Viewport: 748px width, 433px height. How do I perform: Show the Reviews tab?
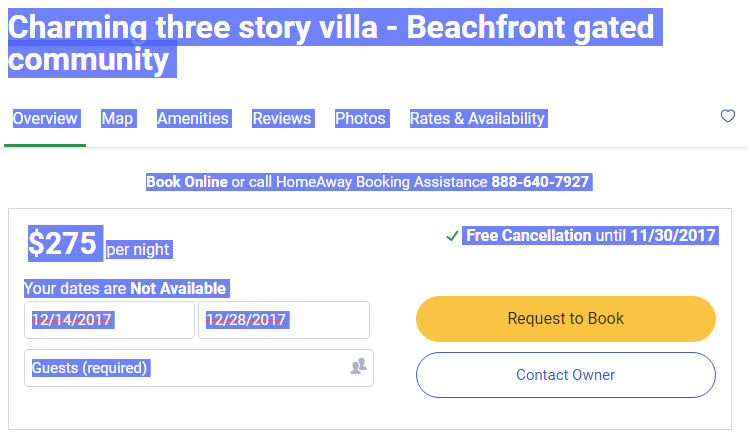pyautogui.click(x=282, y=118)
